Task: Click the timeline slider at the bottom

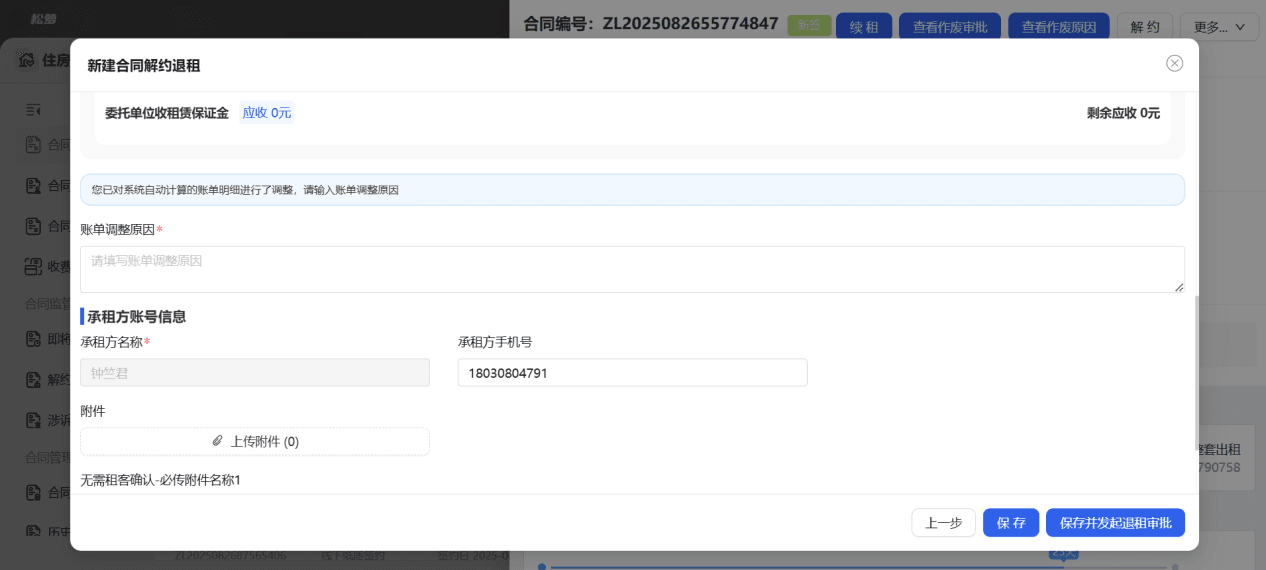Action: pos(856,567)
